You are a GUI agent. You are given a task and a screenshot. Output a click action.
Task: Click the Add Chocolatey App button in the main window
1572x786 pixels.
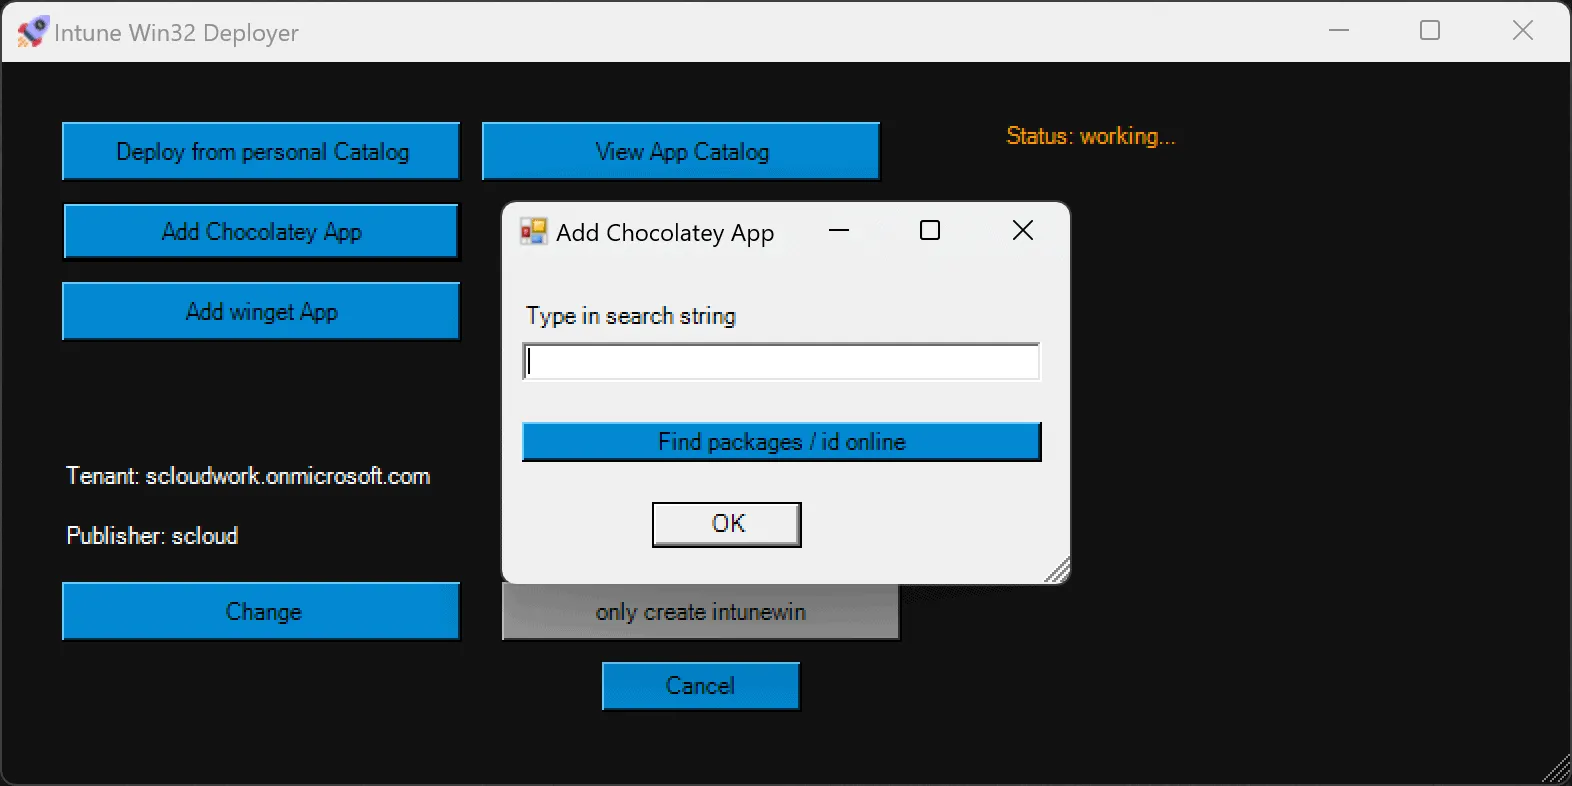tap(261, 231)
